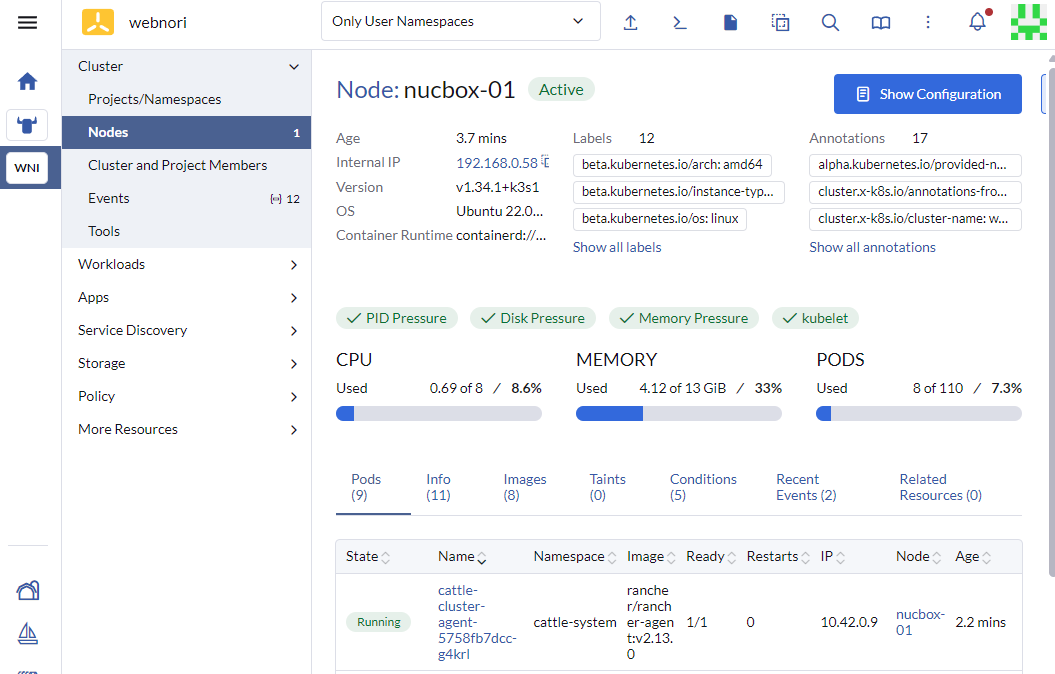Image resolution: width=1055 pixels, height=674 pixels.
Task: Sort the table by State column
Action: point(367,557)
